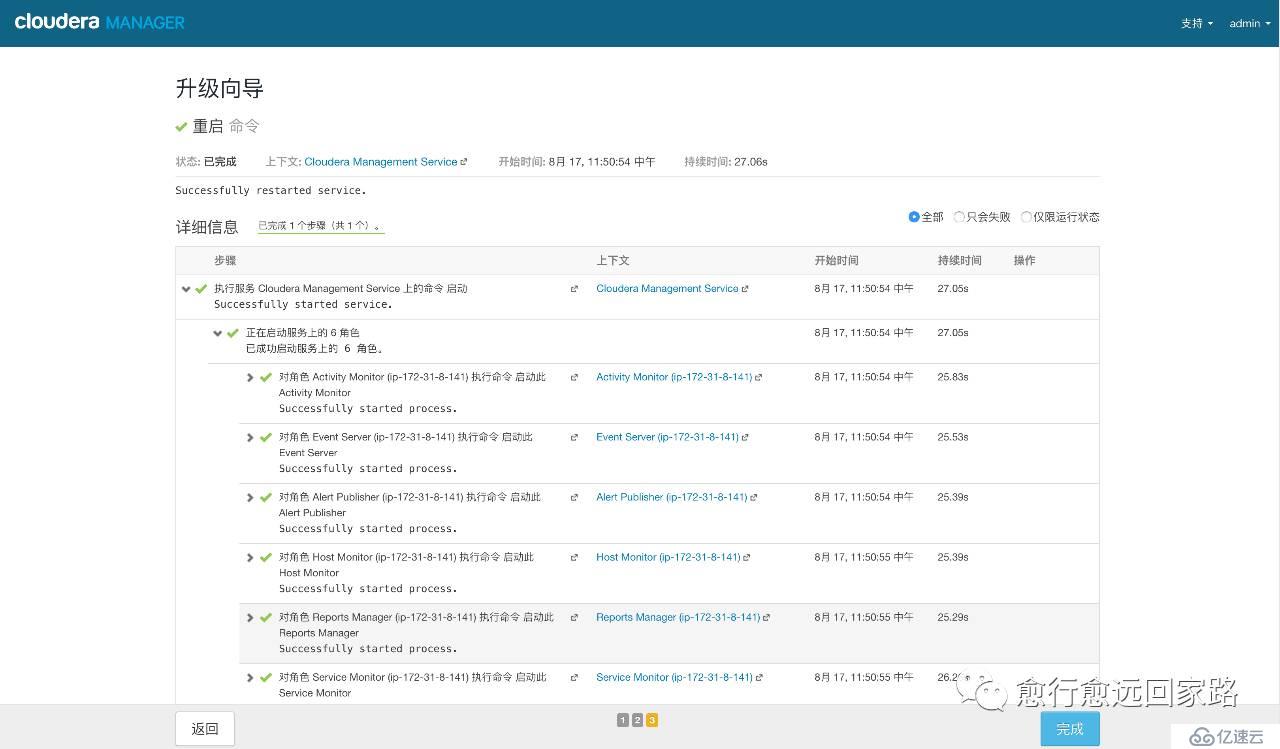Select the 只会失败 radio option
The width and height of the screenshot is (1280, 749).
pyautogui.click(x=960, y=217)
